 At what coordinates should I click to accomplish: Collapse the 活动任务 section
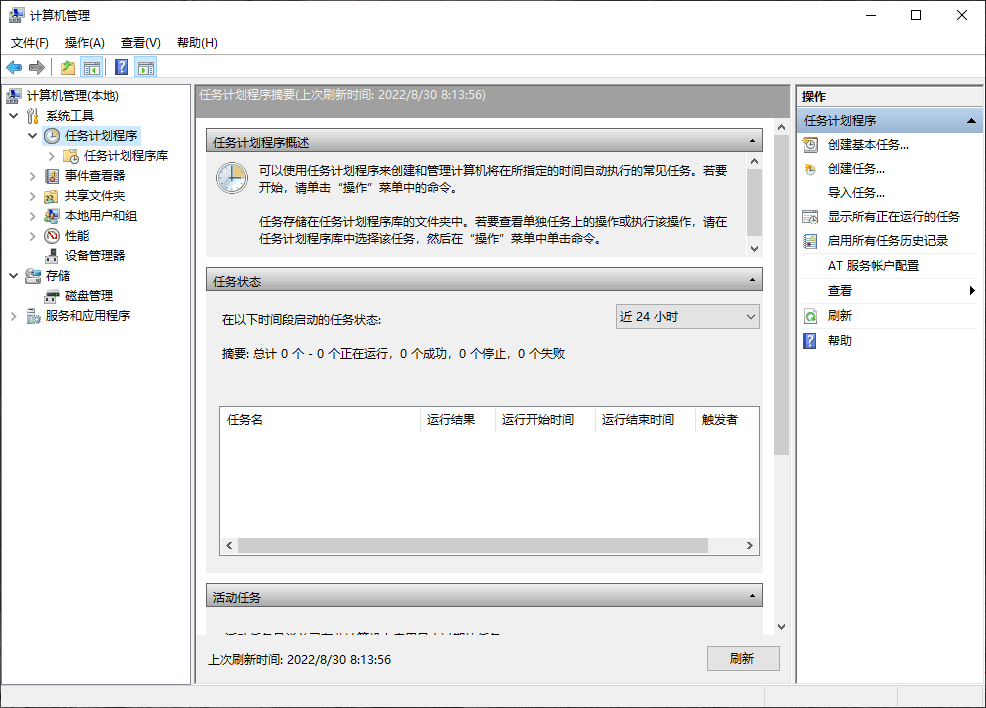coord(752,596)
